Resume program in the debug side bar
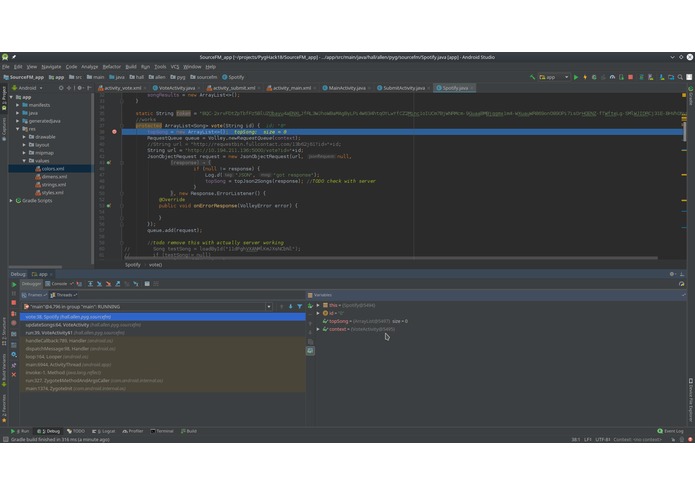The height and width of the screenshot is (494, 695). tap(14, 284)
